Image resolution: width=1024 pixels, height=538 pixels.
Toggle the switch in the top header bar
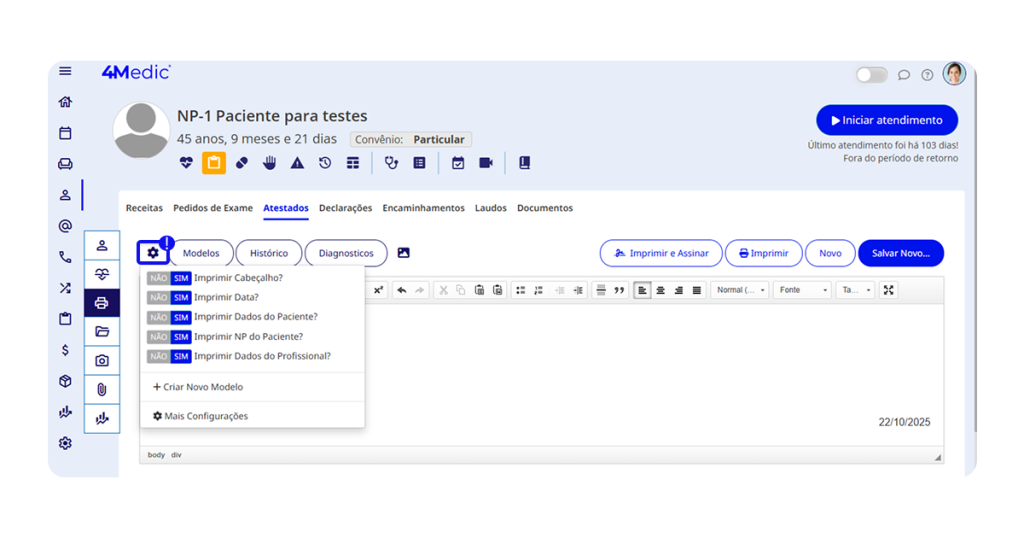point(871,75)
